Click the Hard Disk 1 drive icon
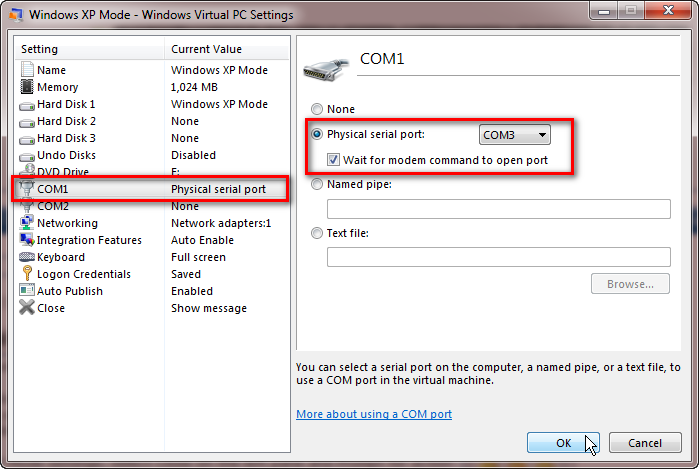This screenshot has width=699, height=469. (27, 106)
